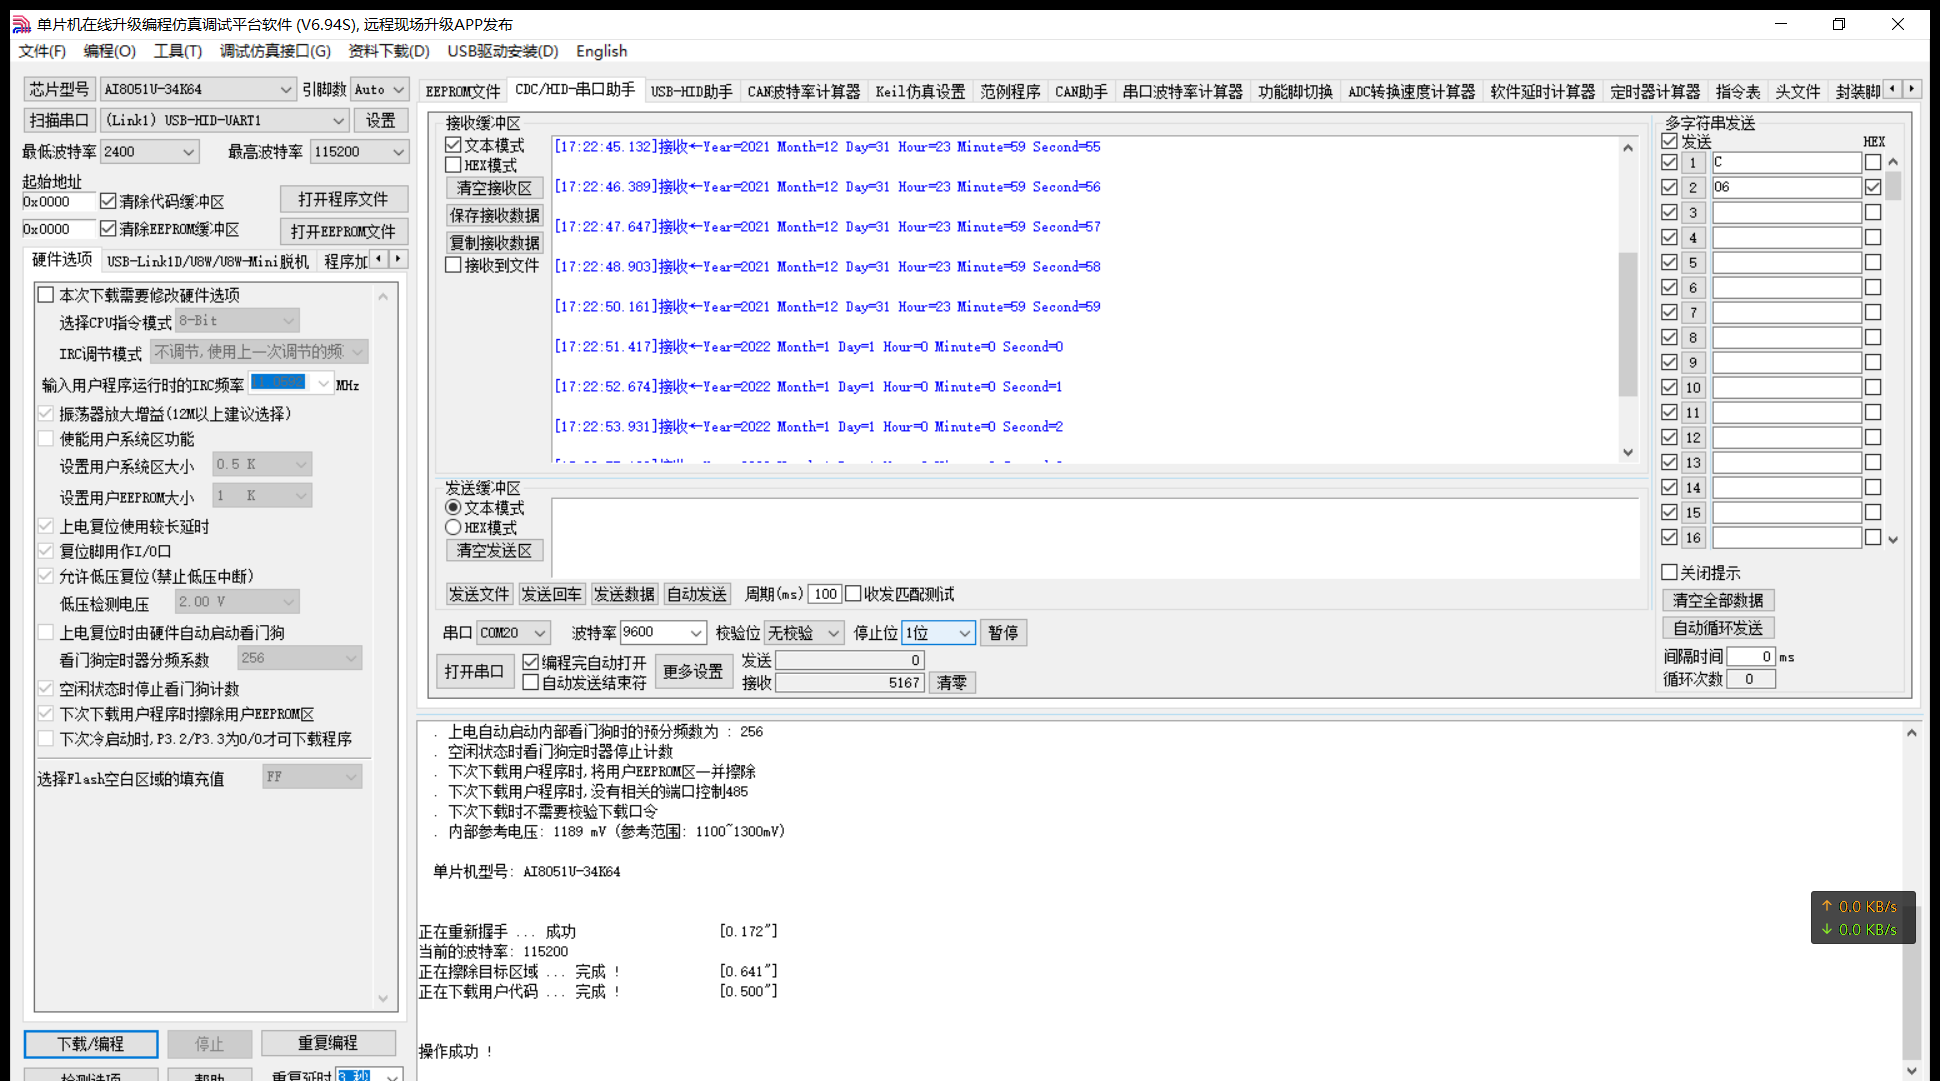Open the stop bits 1位 dropdown

(964, 633)
